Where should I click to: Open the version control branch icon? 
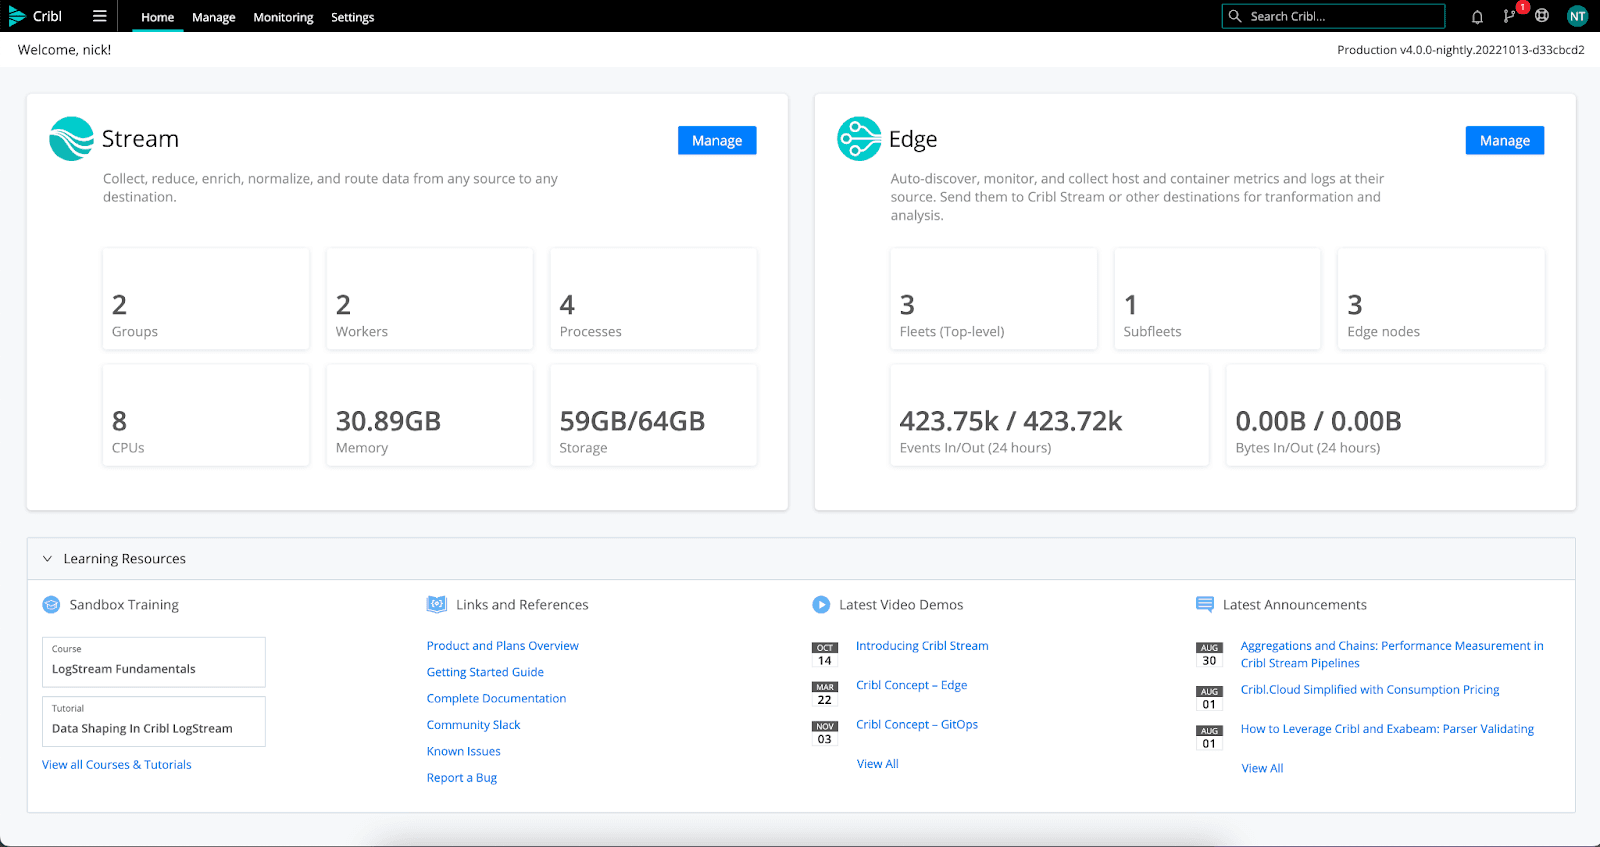1509,17
